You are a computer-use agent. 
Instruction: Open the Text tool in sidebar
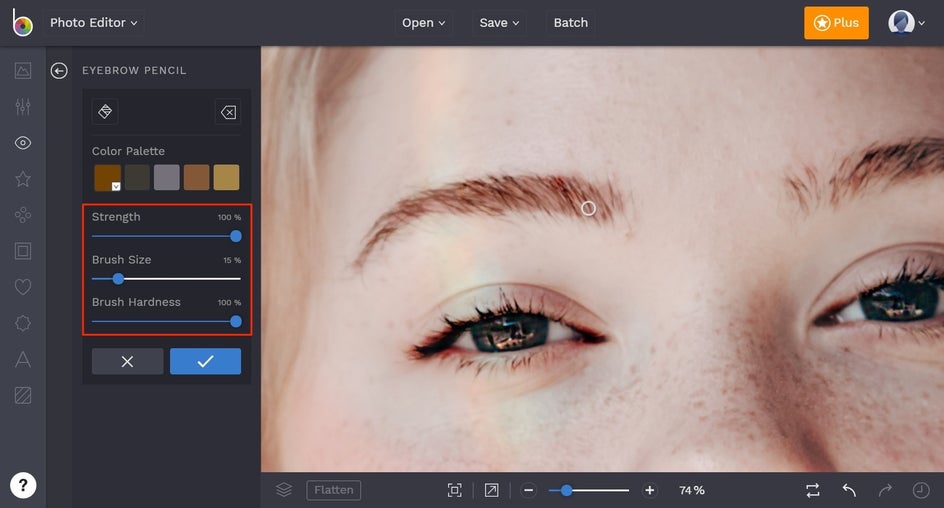point(22,360)
